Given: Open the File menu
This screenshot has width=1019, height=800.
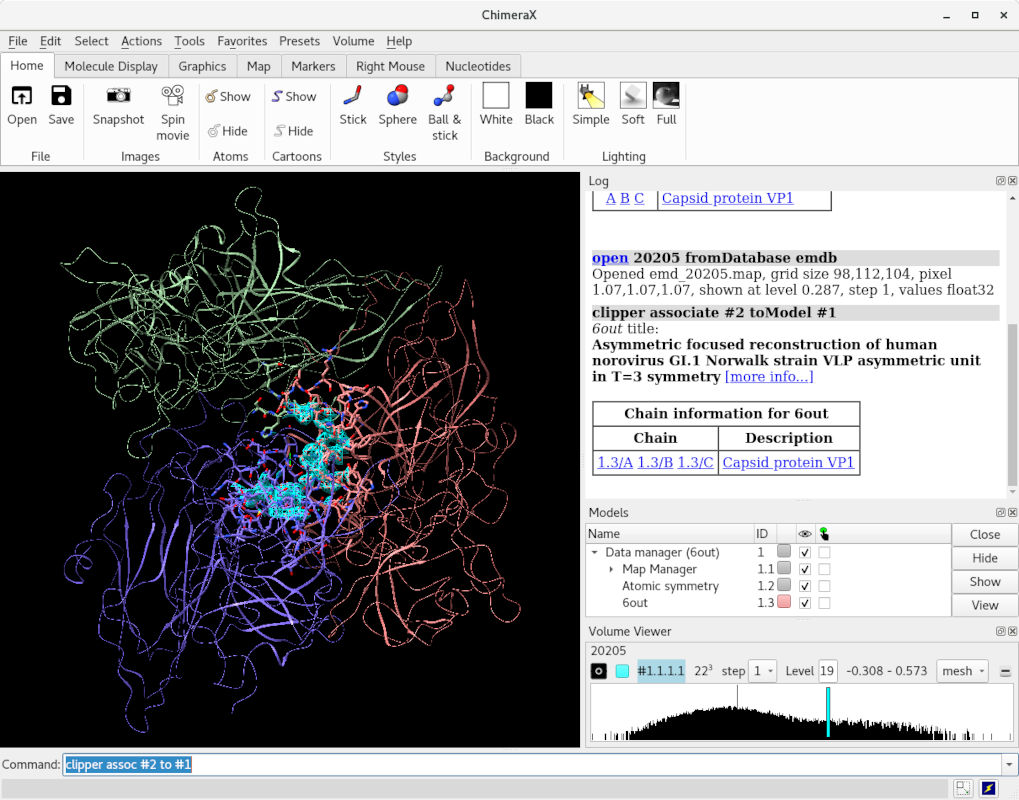Looking at the screenshot, I should (18, 41).
